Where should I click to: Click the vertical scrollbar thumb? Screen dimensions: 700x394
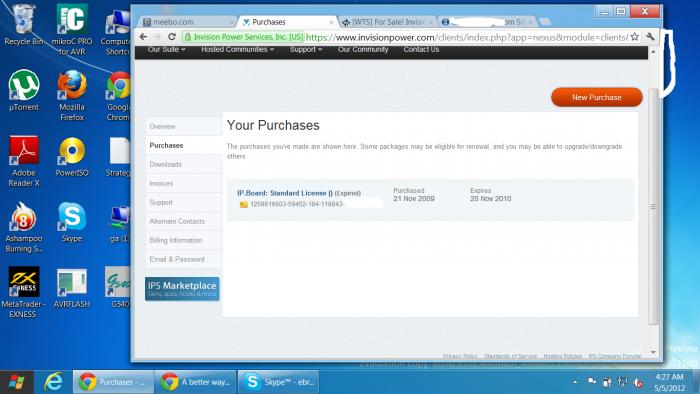pyautogui.click(x=654, y=206)
